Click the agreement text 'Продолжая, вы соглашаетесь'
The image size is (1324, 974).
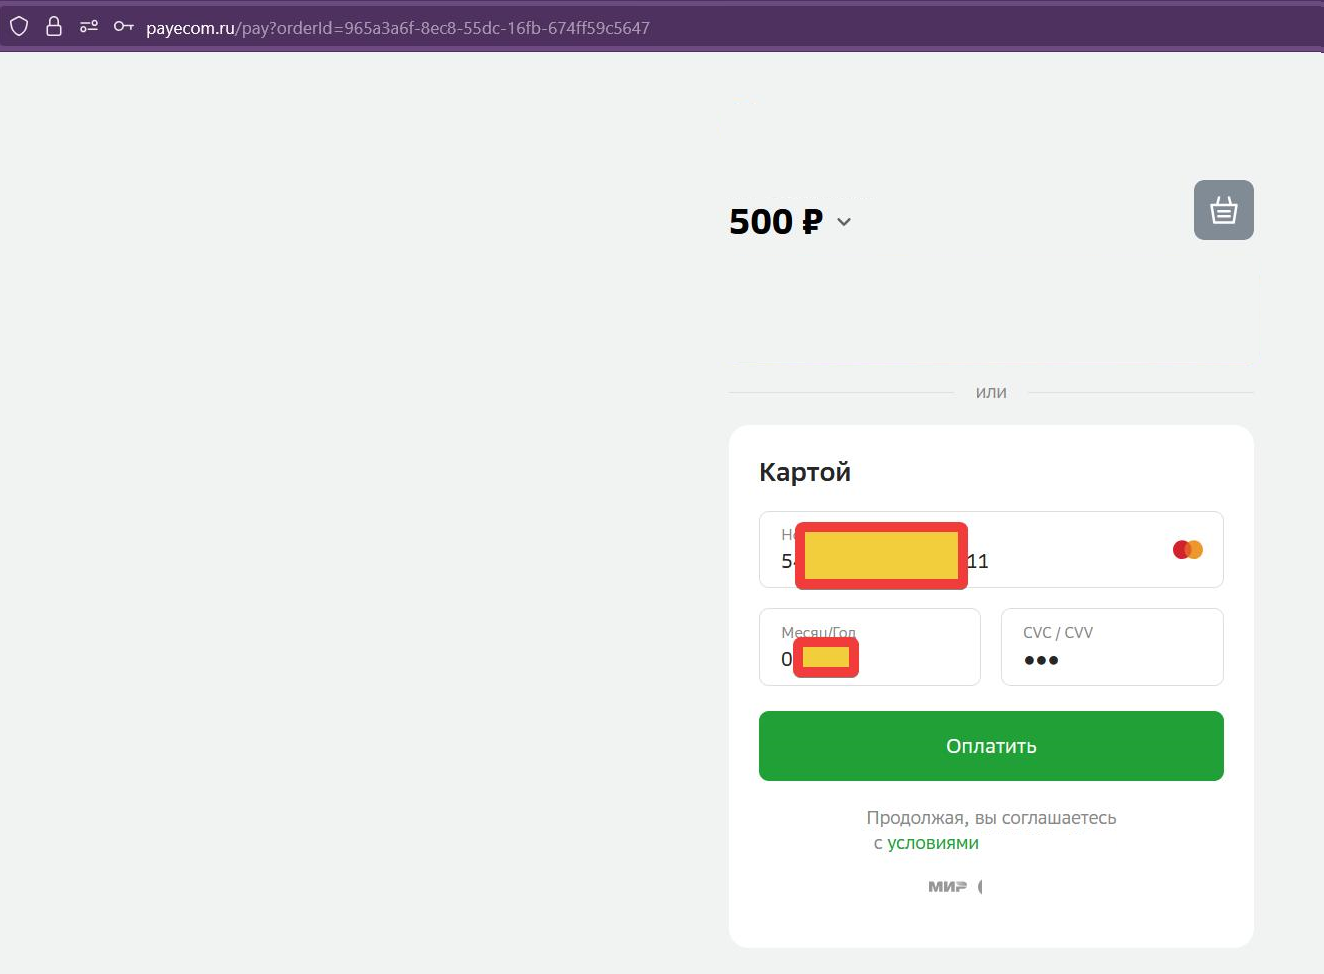991,817
